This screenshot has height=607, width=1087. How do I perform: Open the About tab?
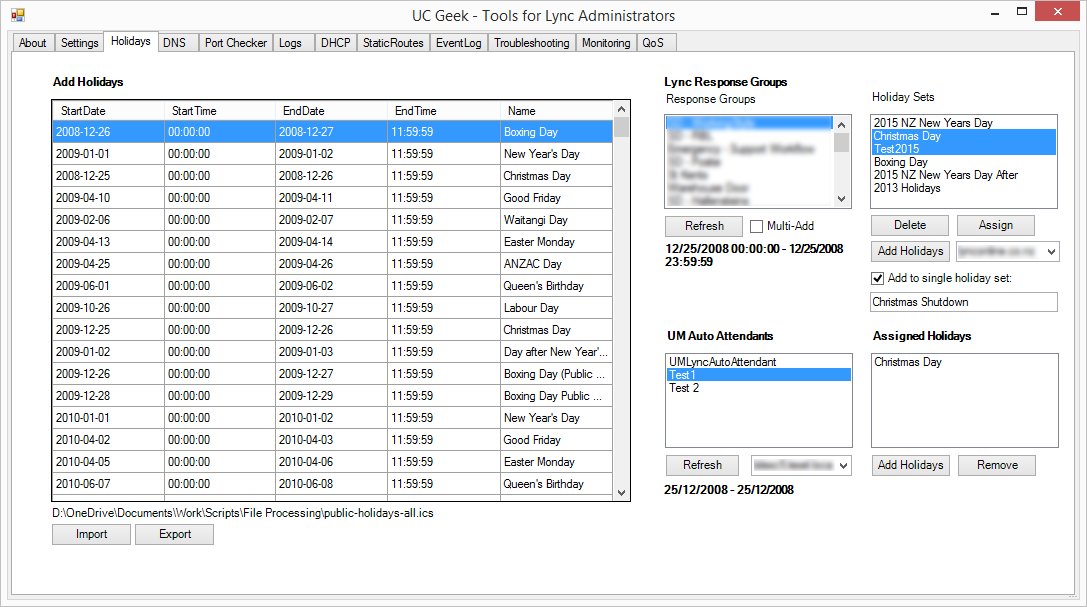click(x=33, y=43)
